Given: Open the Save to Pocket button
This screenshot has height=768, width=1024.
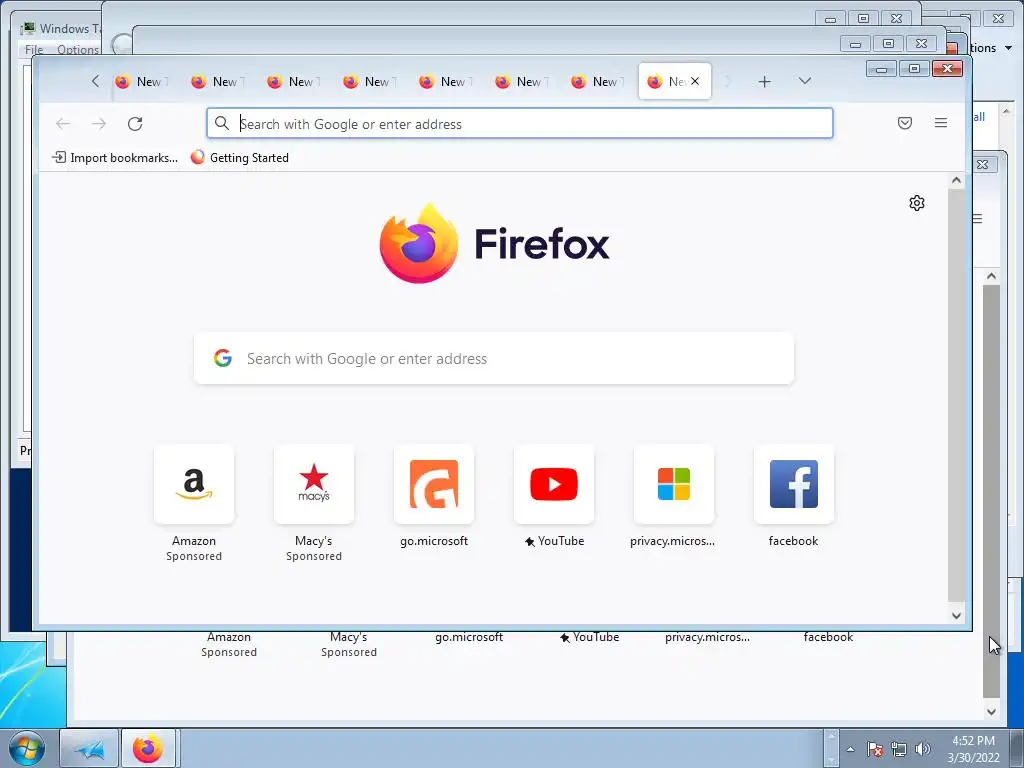Looking at the screenshot, I should (x=904, y=123).
